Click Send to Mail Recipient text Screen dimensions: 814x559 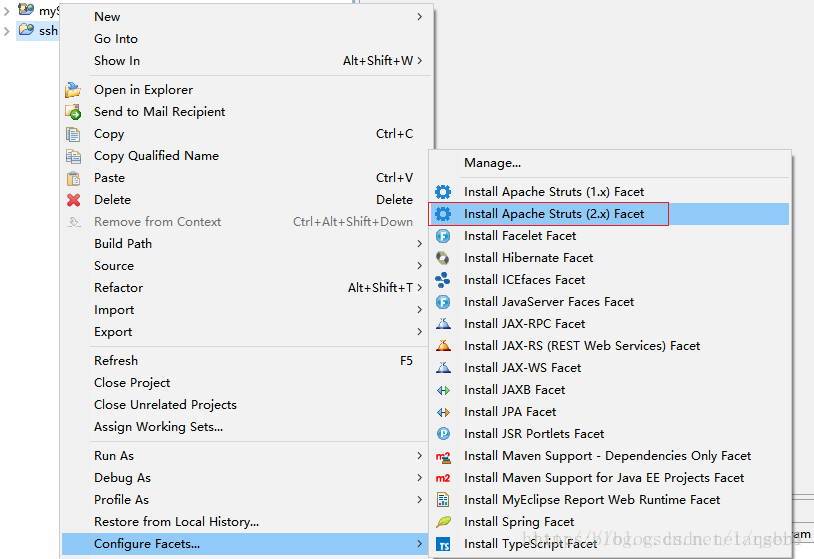click(159, 112)
